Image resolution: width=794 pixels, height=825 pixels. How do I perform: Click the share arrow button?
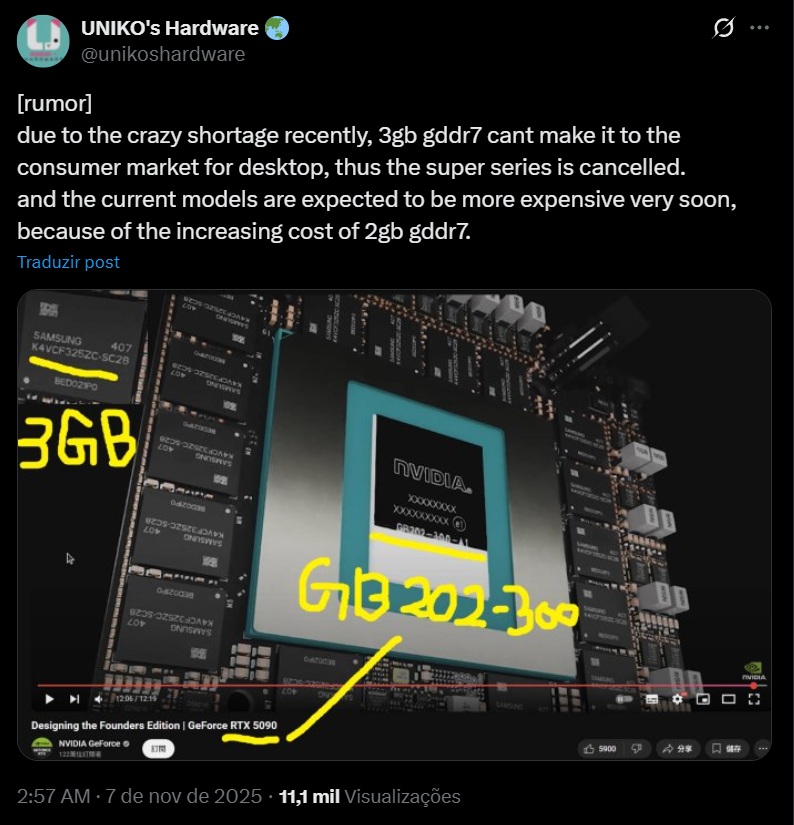tap(678, 748)
